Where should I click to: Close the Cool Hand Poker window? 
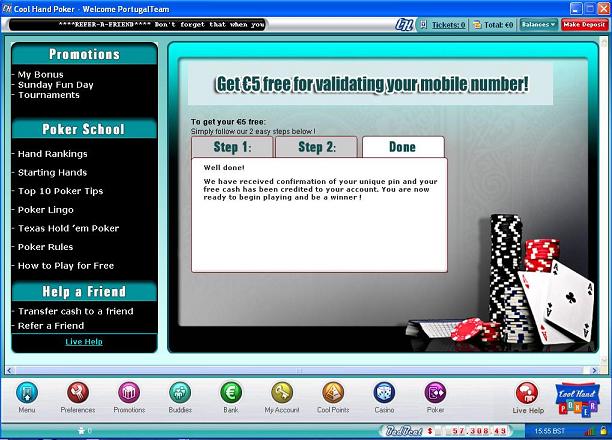[603, 8]
